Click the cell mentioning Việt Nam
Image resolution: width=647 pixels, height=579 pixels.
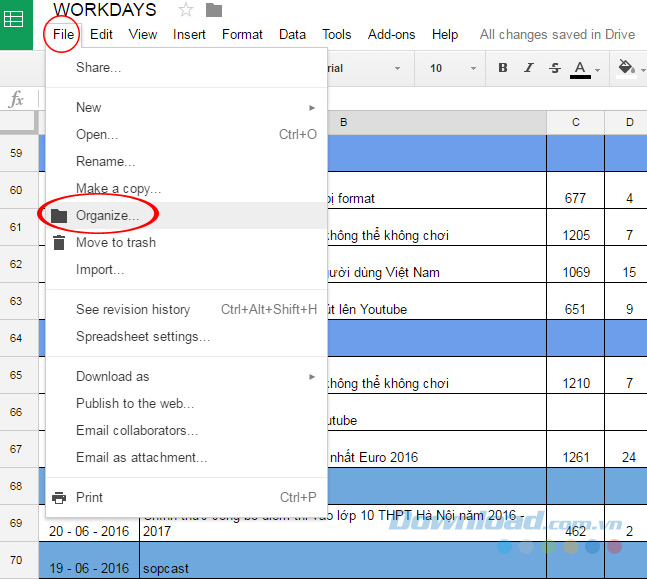[437, 264]
